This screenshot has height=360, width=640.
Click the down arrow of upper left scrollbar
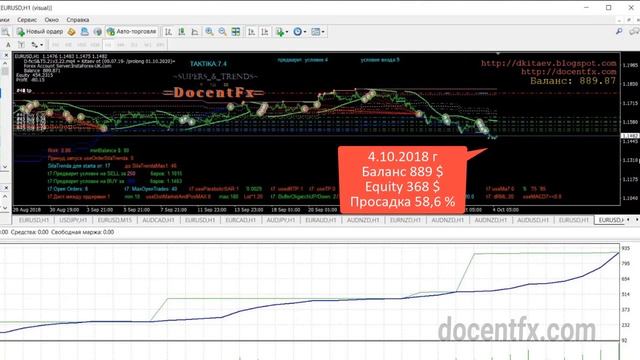pyautogui.click(x=5, y=167)
